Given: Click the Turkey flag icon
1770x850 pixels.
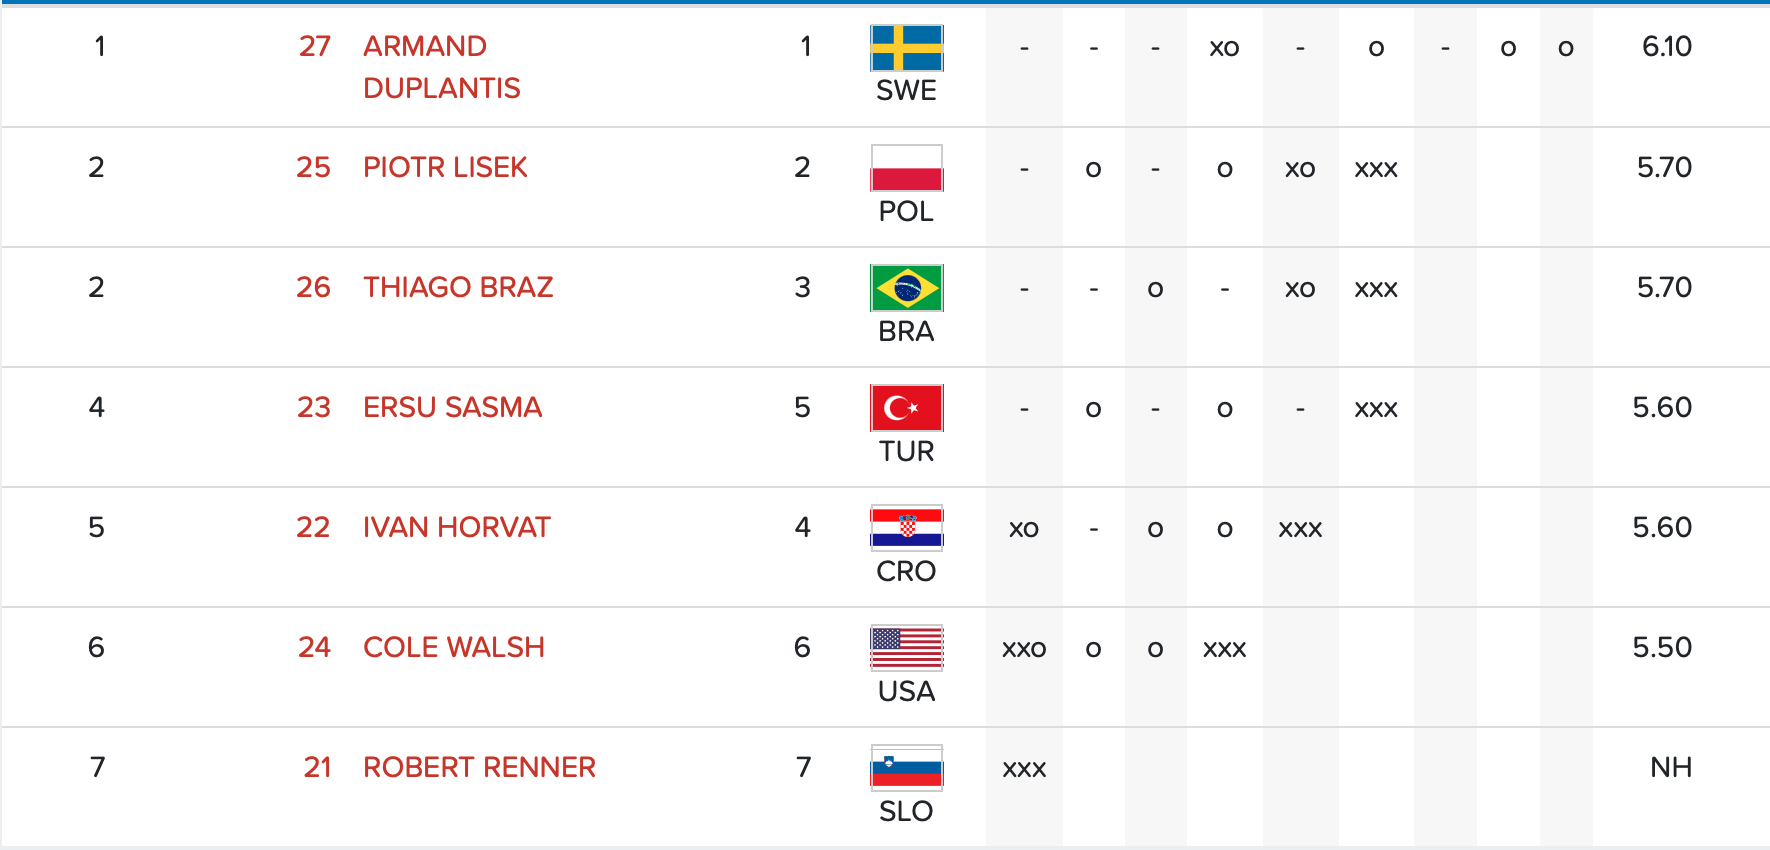Looking at the screenshot, I should pos(906,408).
